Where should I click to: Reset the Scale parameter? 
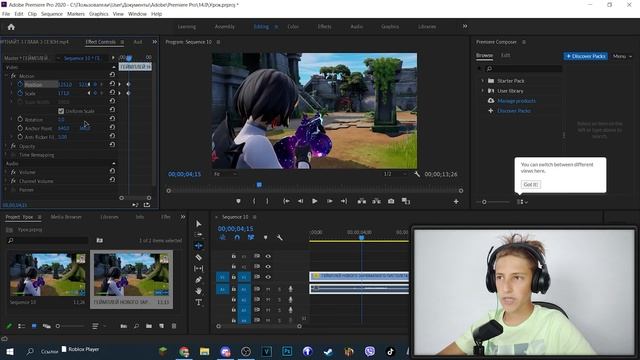coord(112,93)
